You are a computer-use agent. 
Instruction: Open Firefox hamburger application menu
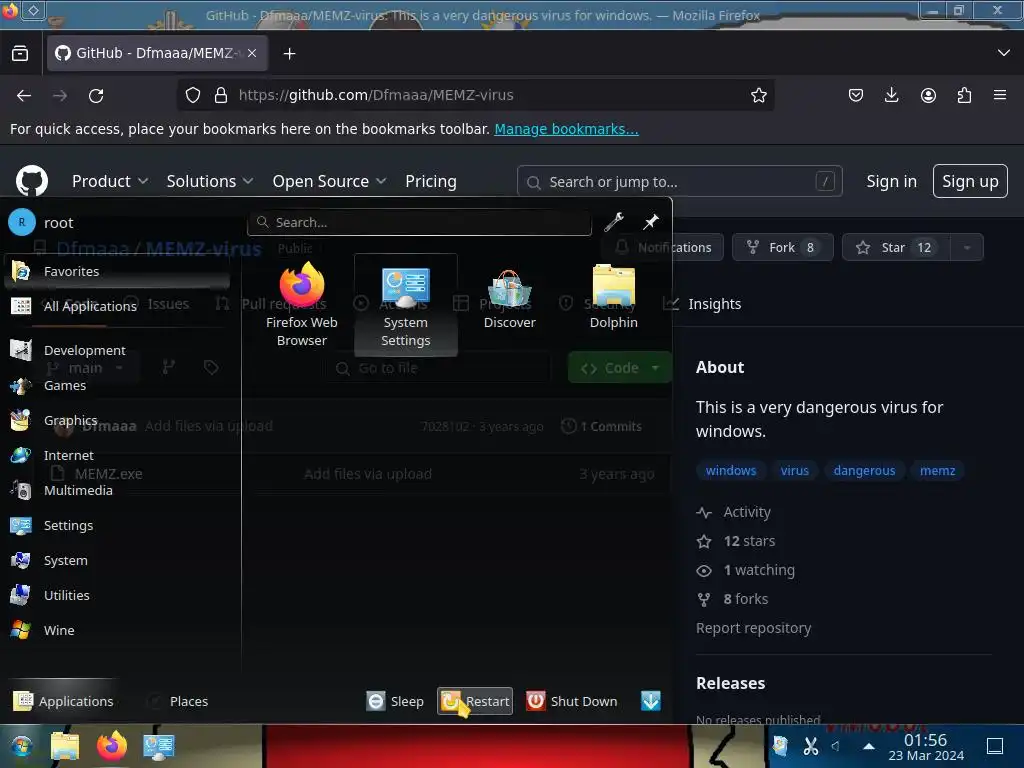click(1000, 95)
